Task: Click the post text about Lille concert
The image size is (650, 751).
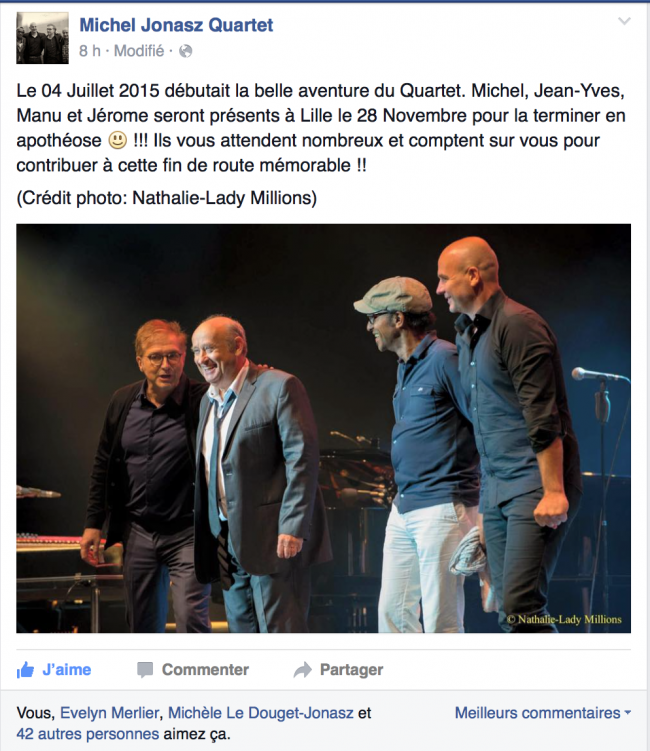Action: click(321, 128)
